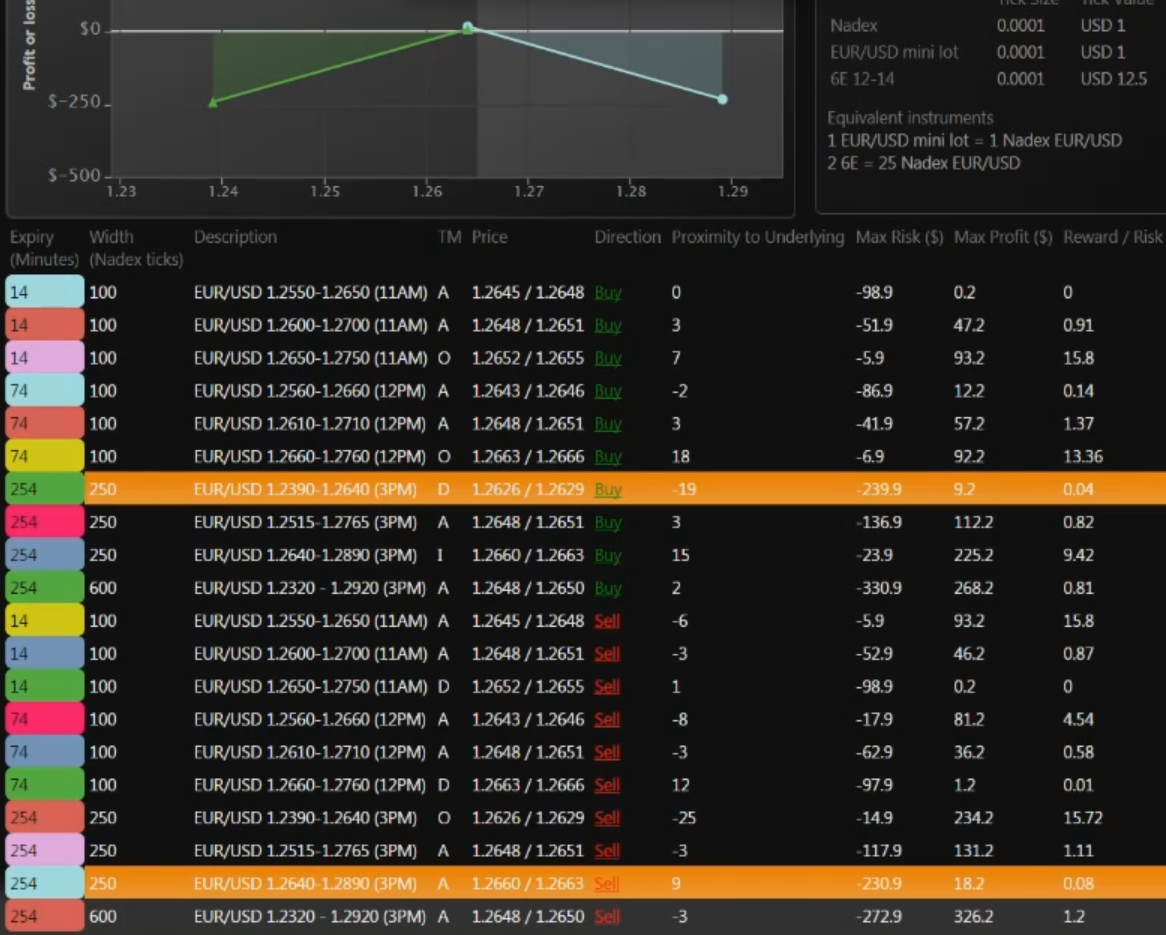Sort by the Width (Nadex ticks) column header
Screen dimensions: 1166x935
136,248
